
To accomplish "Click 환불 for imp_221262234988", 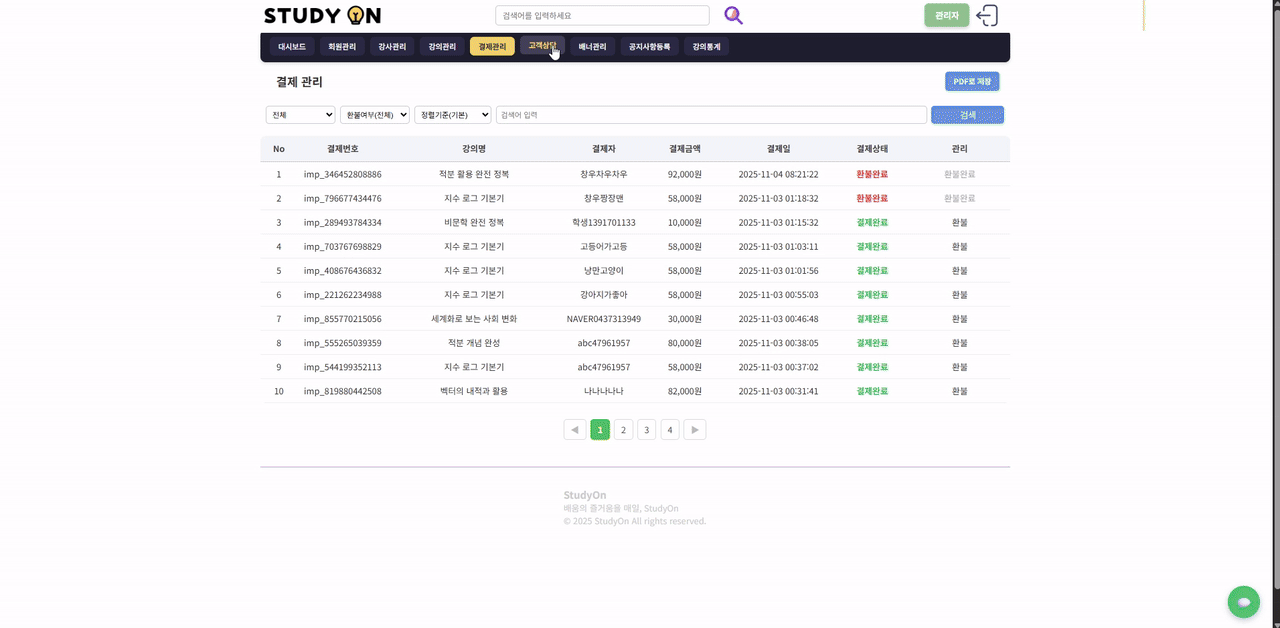I will tap(960, 294).
